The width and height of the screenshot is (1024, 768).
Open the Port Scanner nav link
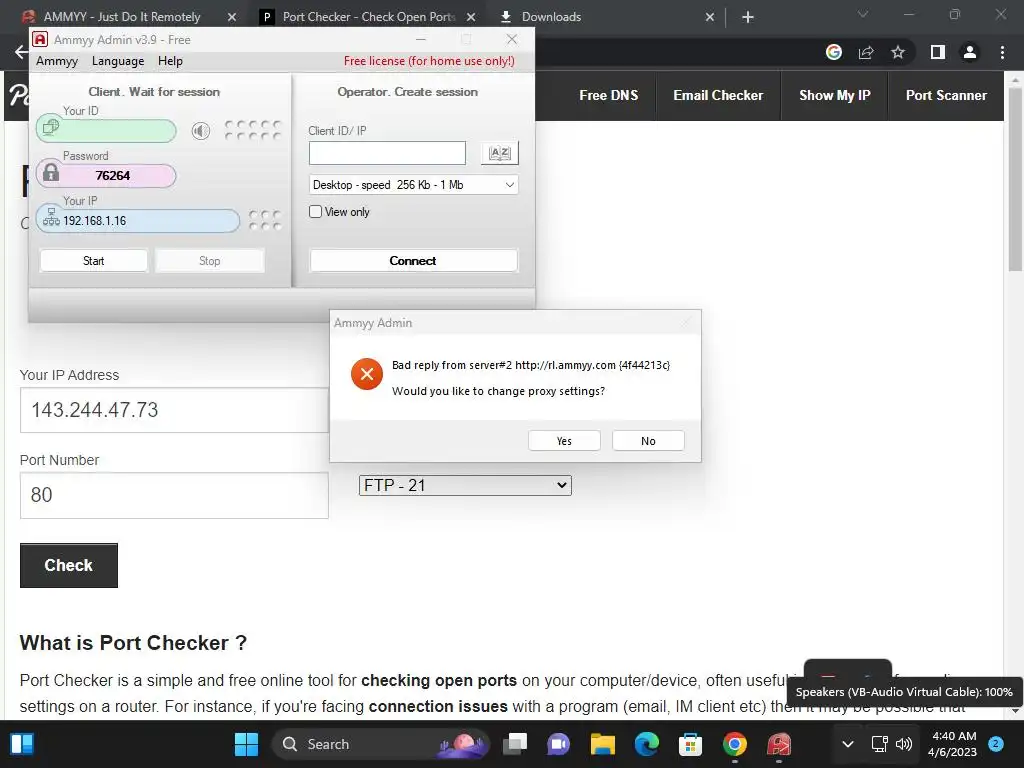[x=946, y=95]
